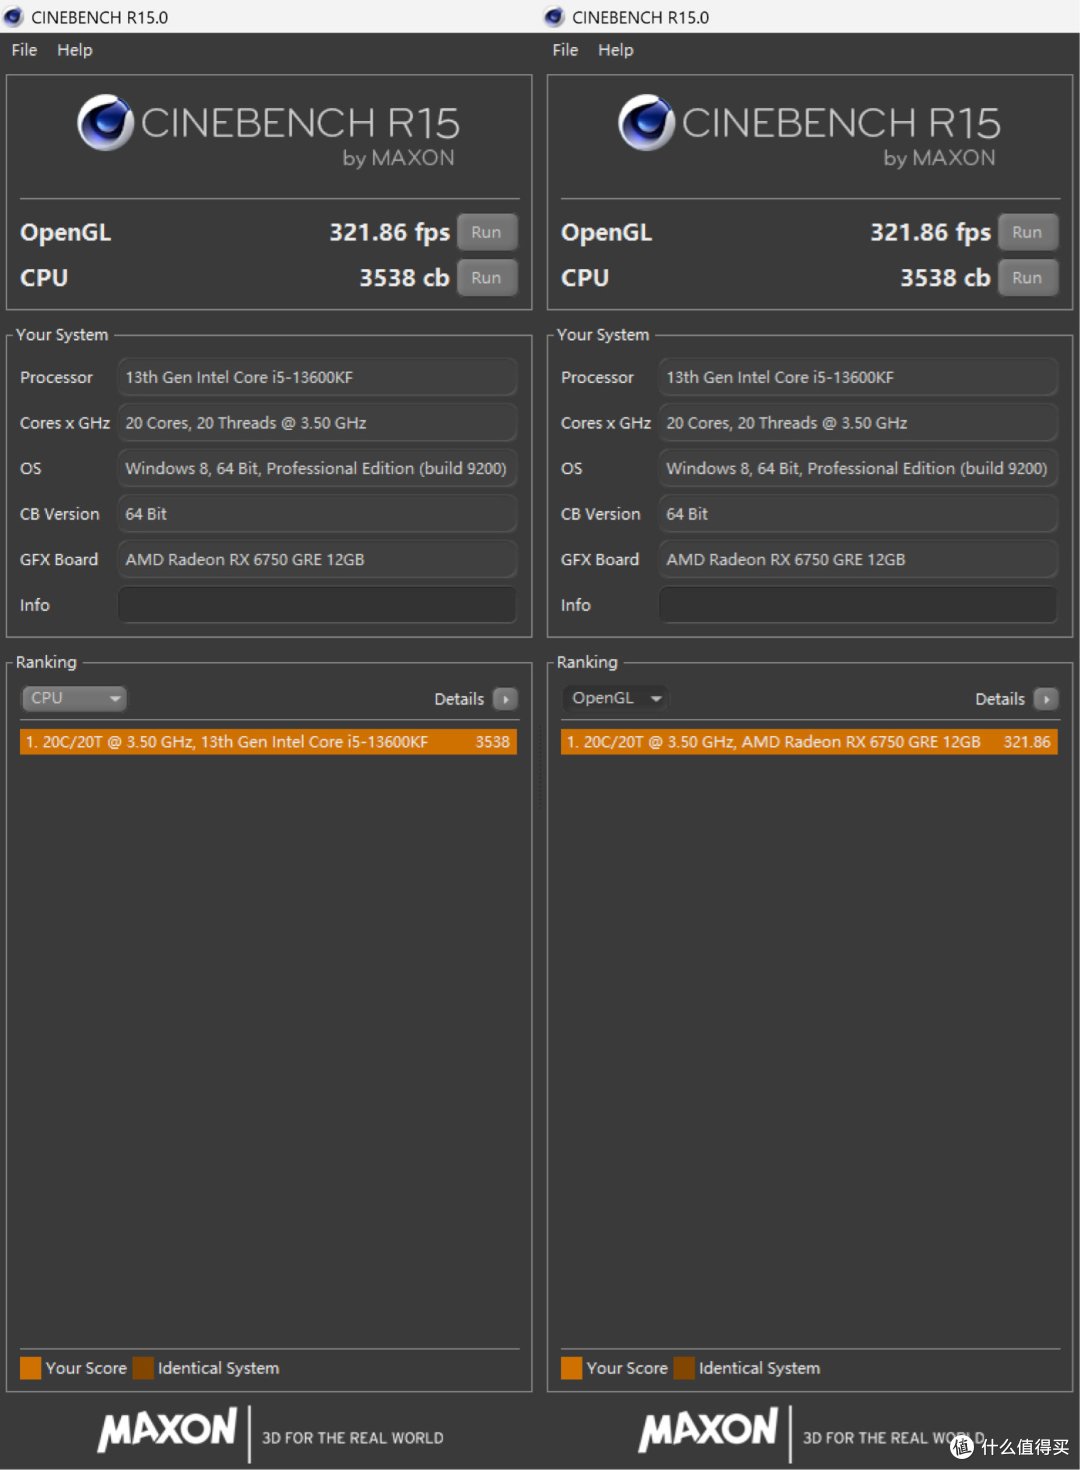Open Help menu in right Cinebench window
Viewport: 1080px width, 1470px height.
[615, 50]
